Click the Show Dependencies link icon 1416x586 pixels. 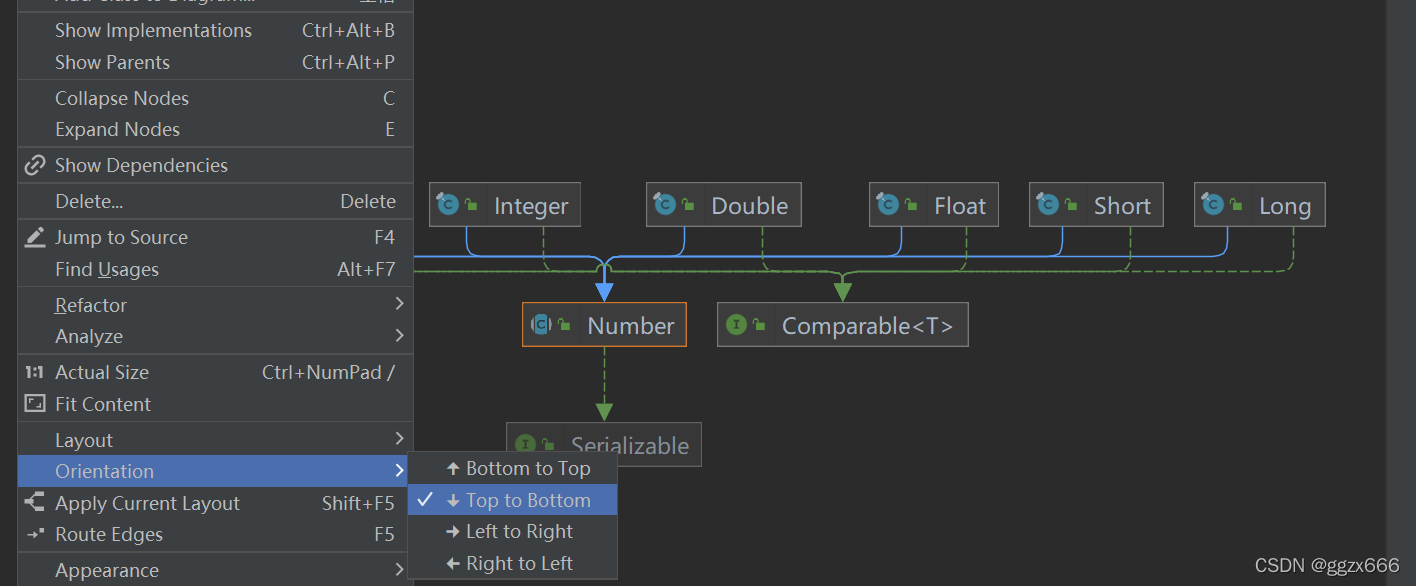[x=35, y=165]
